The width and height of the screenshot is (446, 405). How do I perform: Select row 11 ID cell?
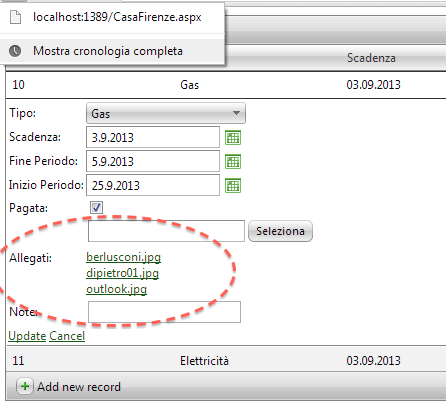[x=18, y=361]
